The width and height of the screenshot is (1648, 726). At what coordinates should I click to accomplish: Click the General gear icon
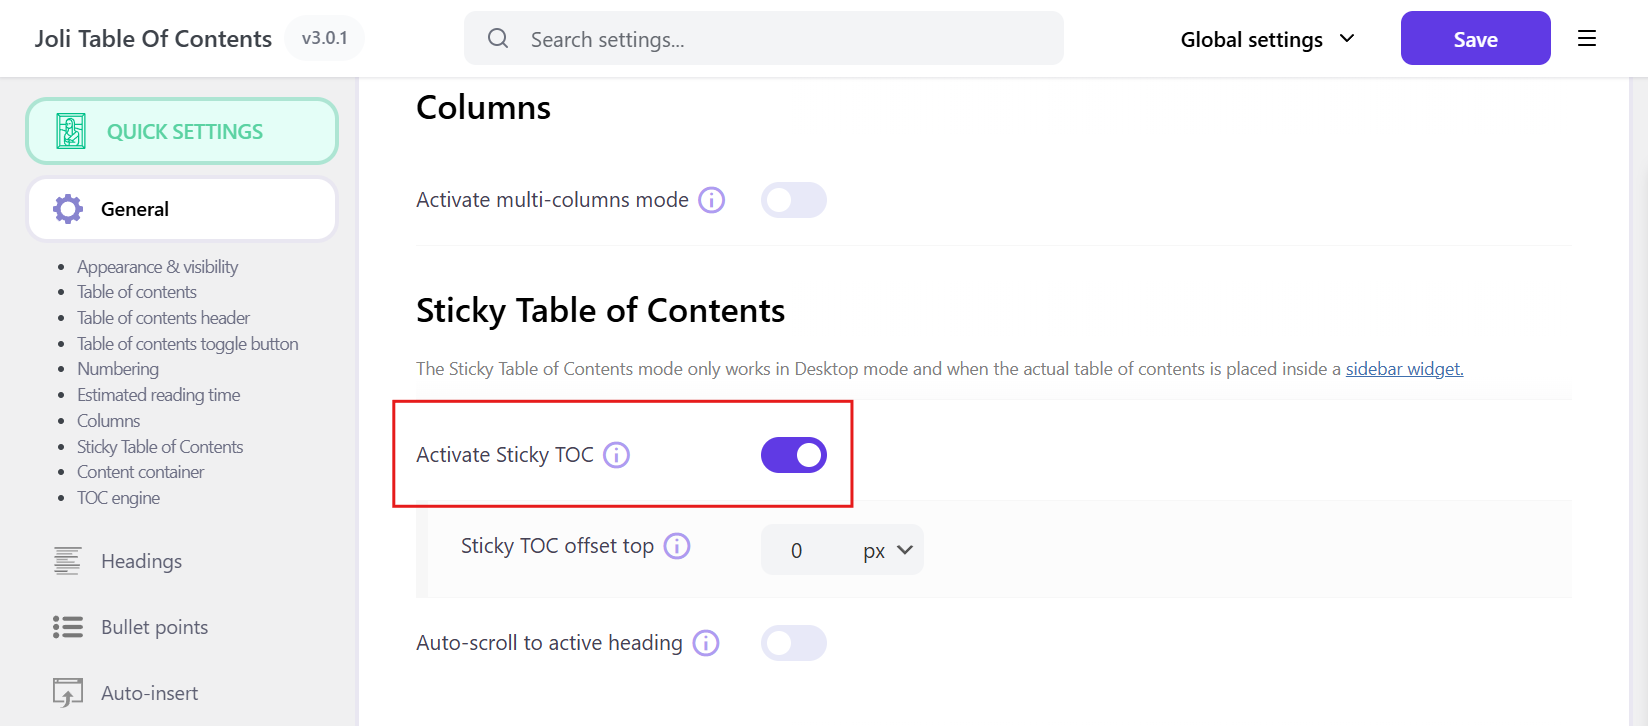[68, 209]
